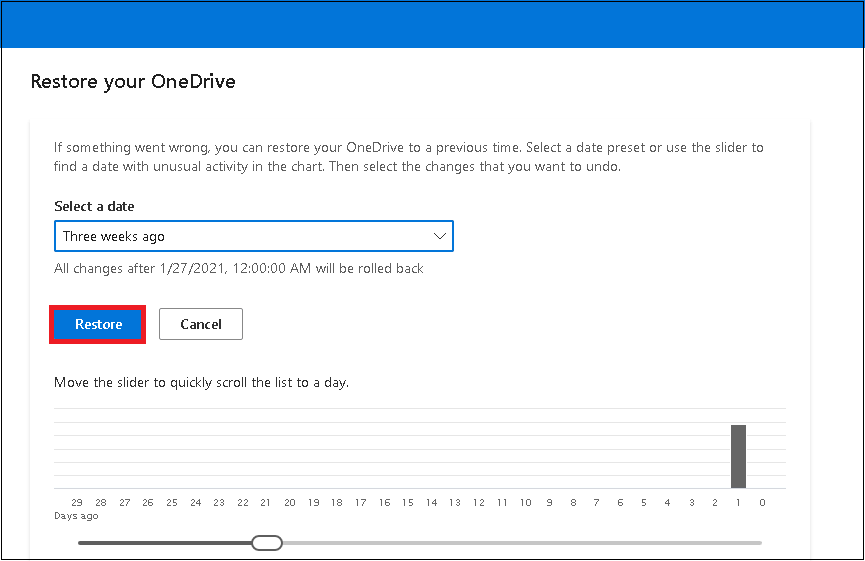Click the '0' day label on chart axis
Image resolution: width=865 pixels, height=561 pixels.
point(762,503)
